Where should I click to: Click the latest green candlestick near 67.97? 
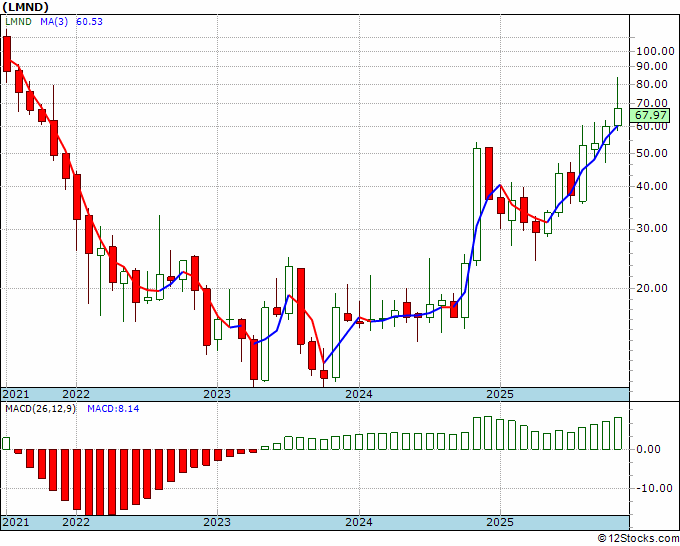pos(618,117)
